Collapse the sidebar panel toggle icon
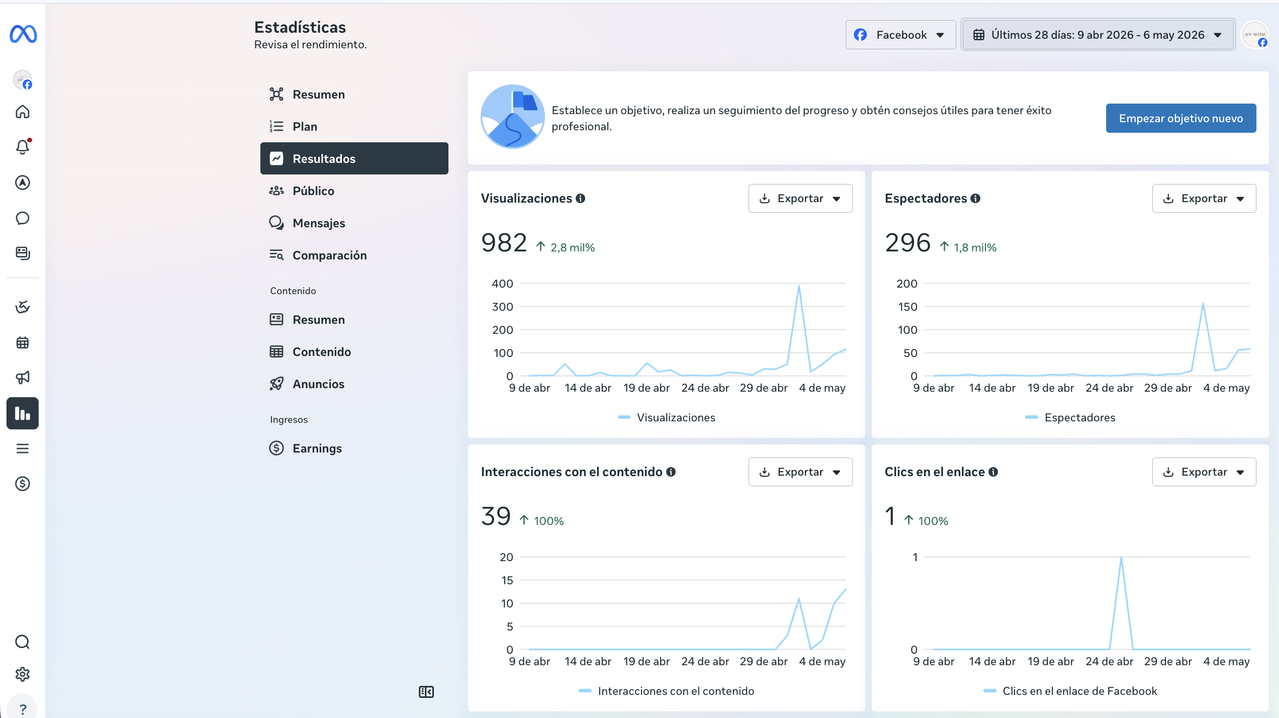This screenshot has width=1279, height=718. point(426,692)
